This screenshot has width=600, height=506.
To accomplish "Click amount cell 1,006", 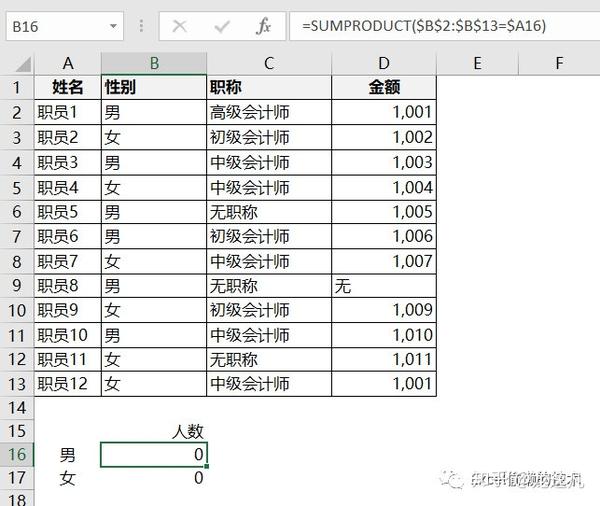I will tap(384, 237).
